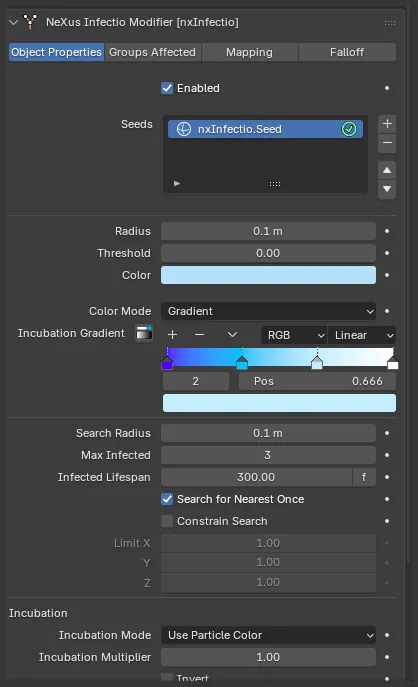Screen dimensions: 418x687
Task: Open the Falloff tab
Action: [347, 52]
